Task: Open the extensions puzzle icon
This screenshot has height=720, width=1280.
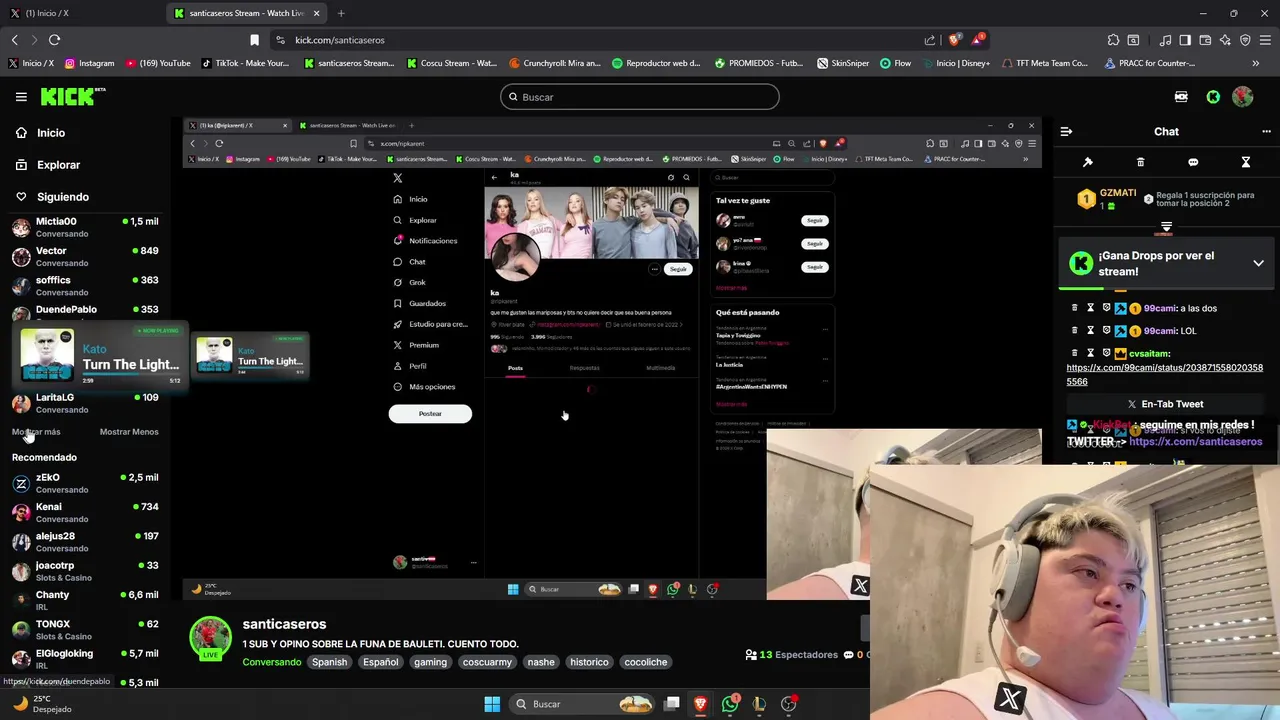Action: click(1113, 40)
